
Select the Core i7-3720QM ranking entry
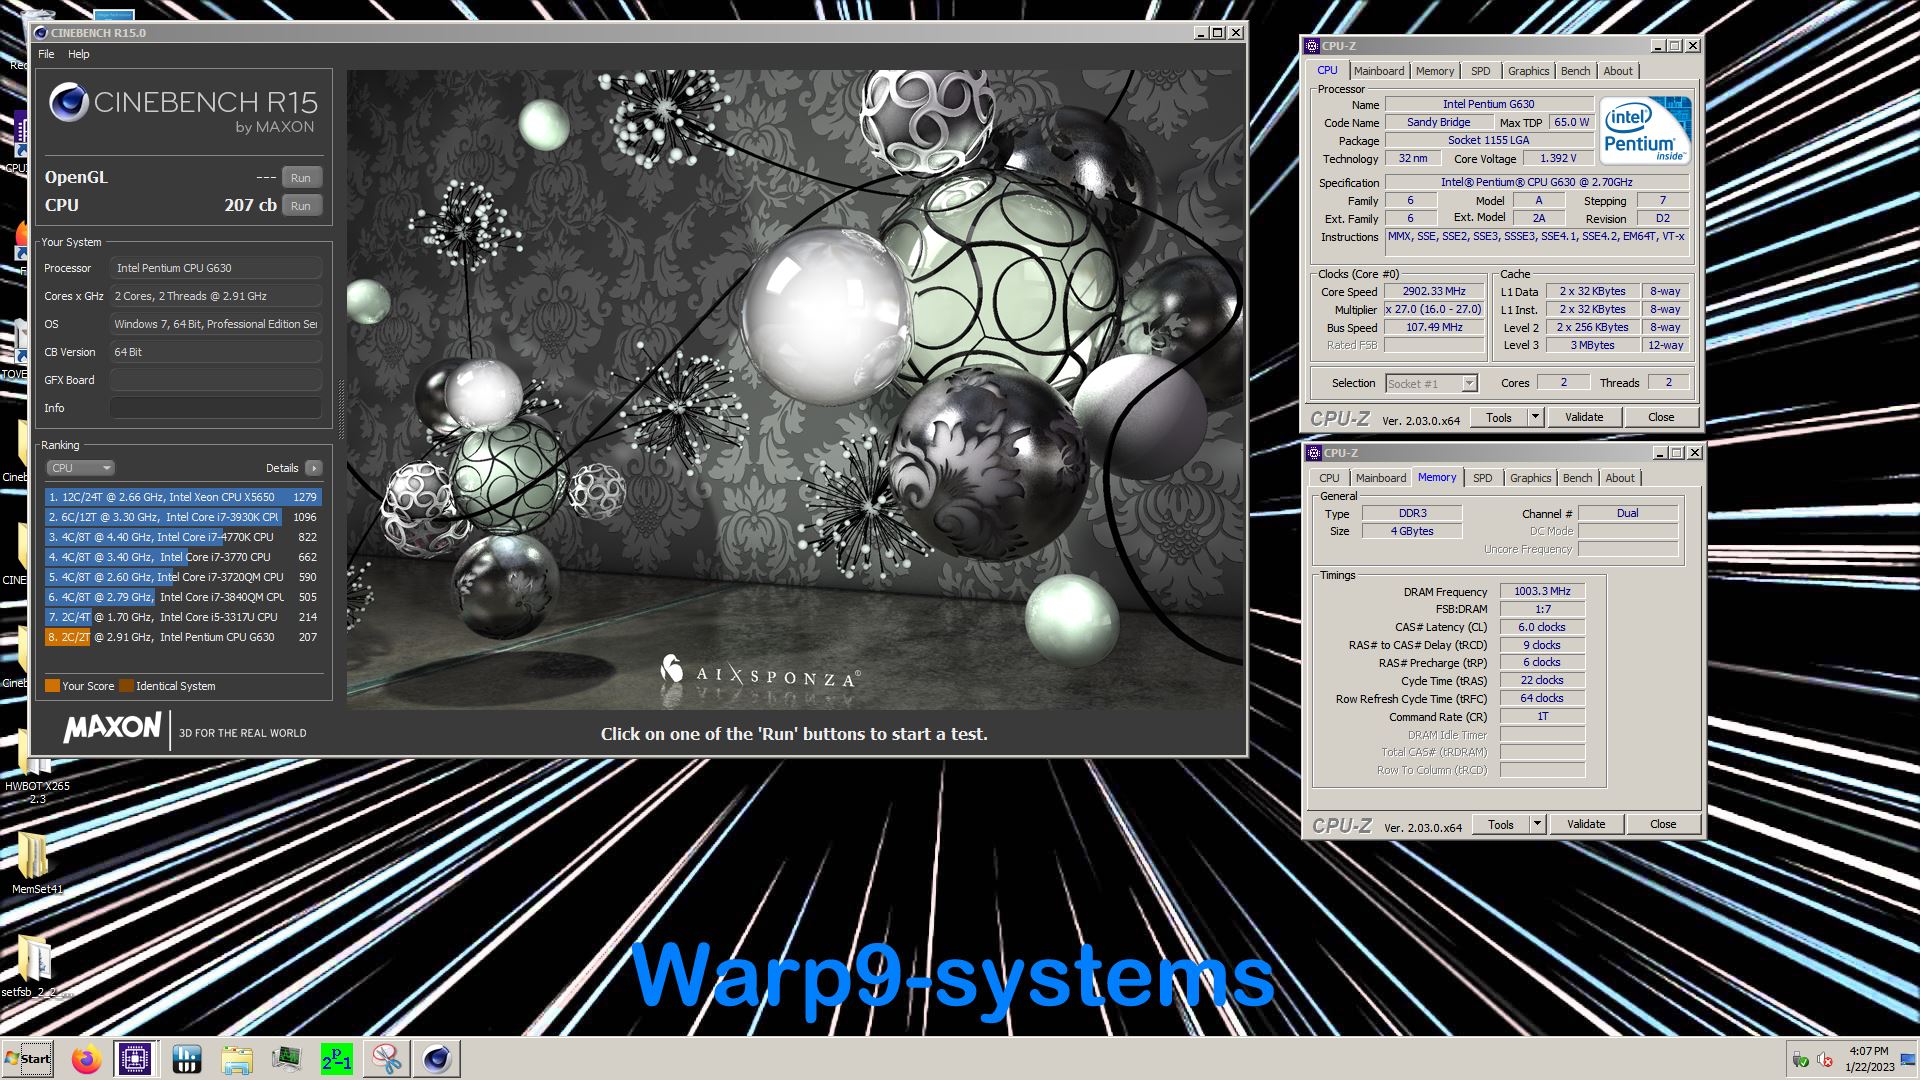coord(183,577)
